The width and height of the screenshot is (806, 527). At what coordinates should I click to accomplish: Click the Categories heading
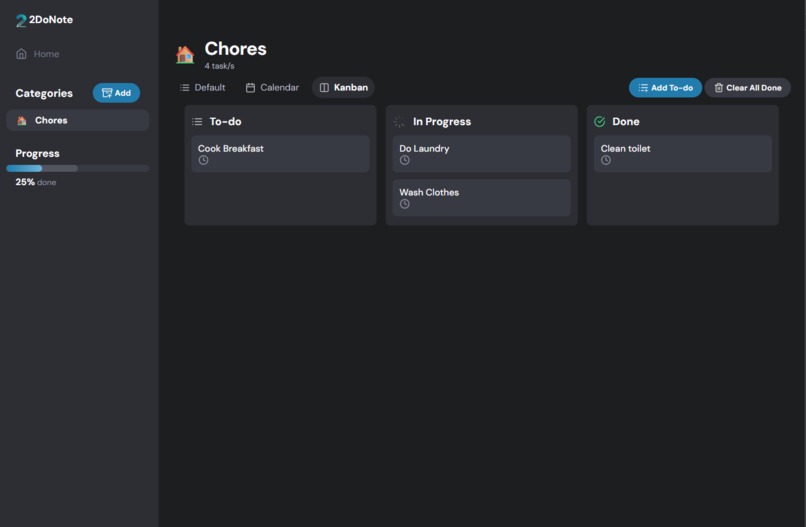tap(44, 94)
